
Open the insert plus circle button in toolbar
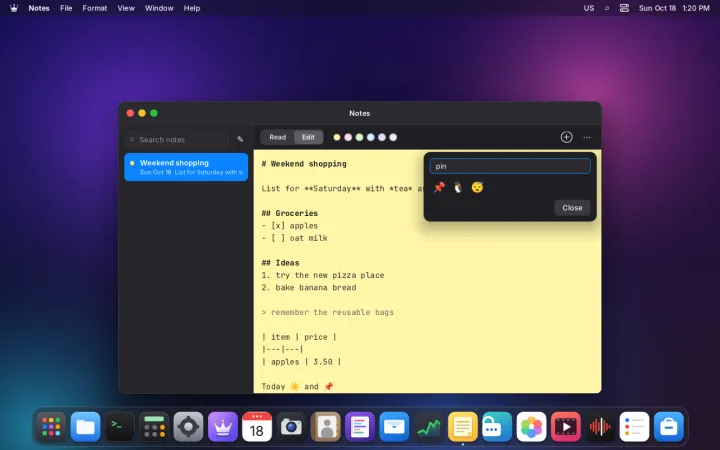pos(566,137)
